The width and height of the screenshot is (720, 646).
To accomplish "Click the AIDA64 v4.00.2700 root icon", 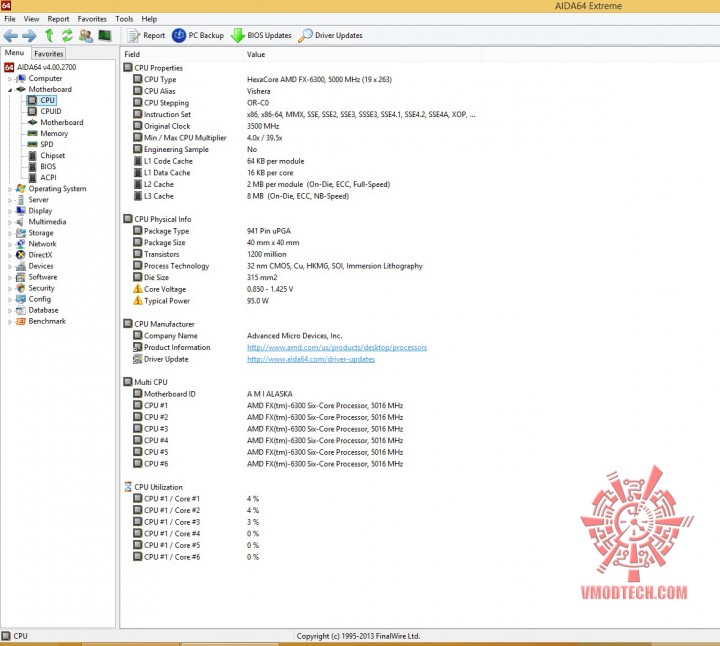I will [9, 67].
